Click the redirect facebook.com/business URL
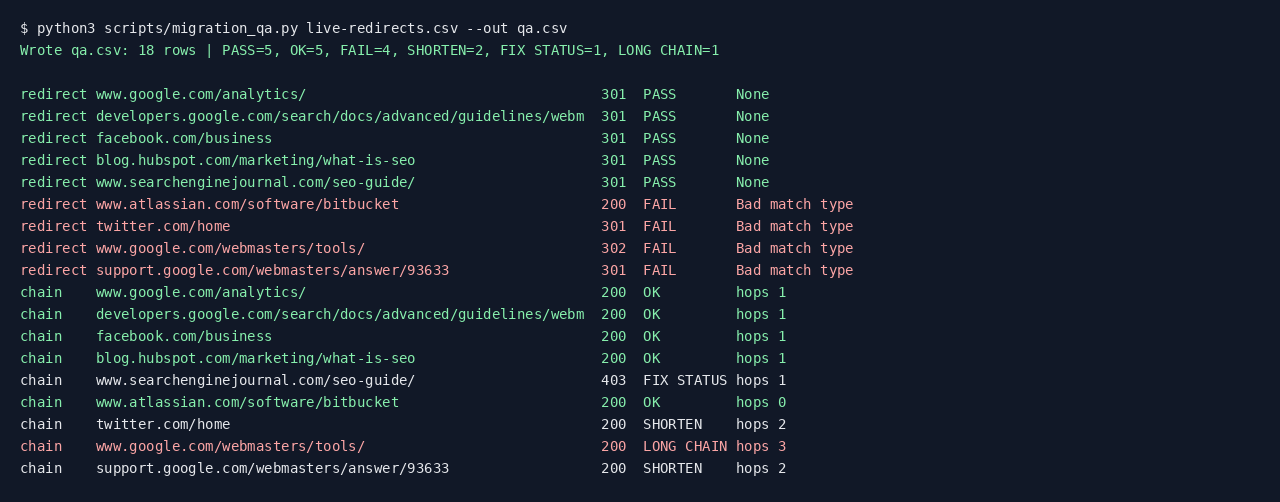The width and height of the screenshot is (1280, 502). [184, 138]
